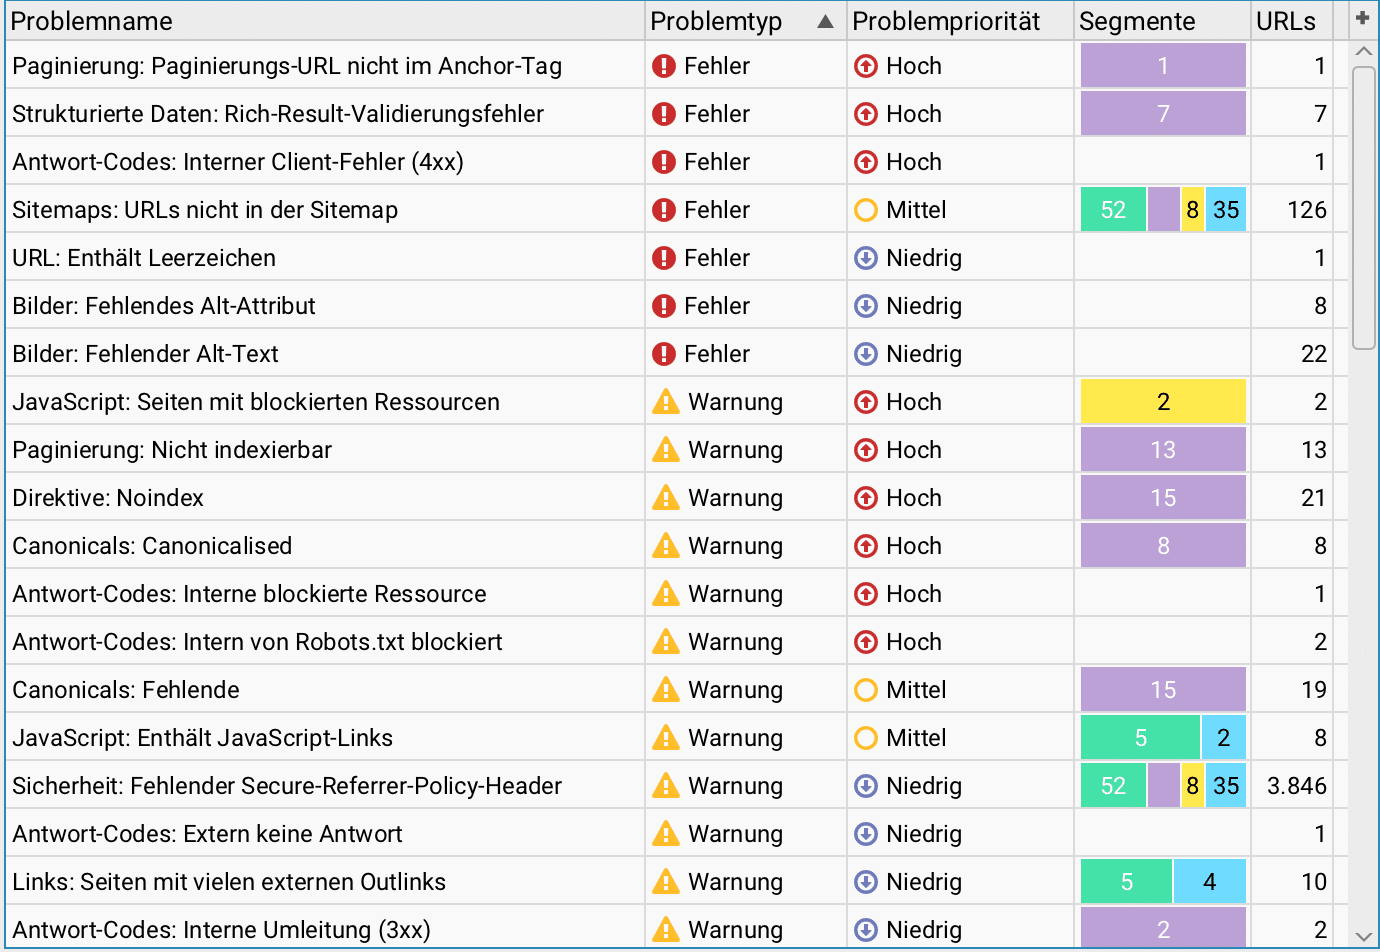Click sort arrow in Problemtyp column header

(x=825, y=21)
